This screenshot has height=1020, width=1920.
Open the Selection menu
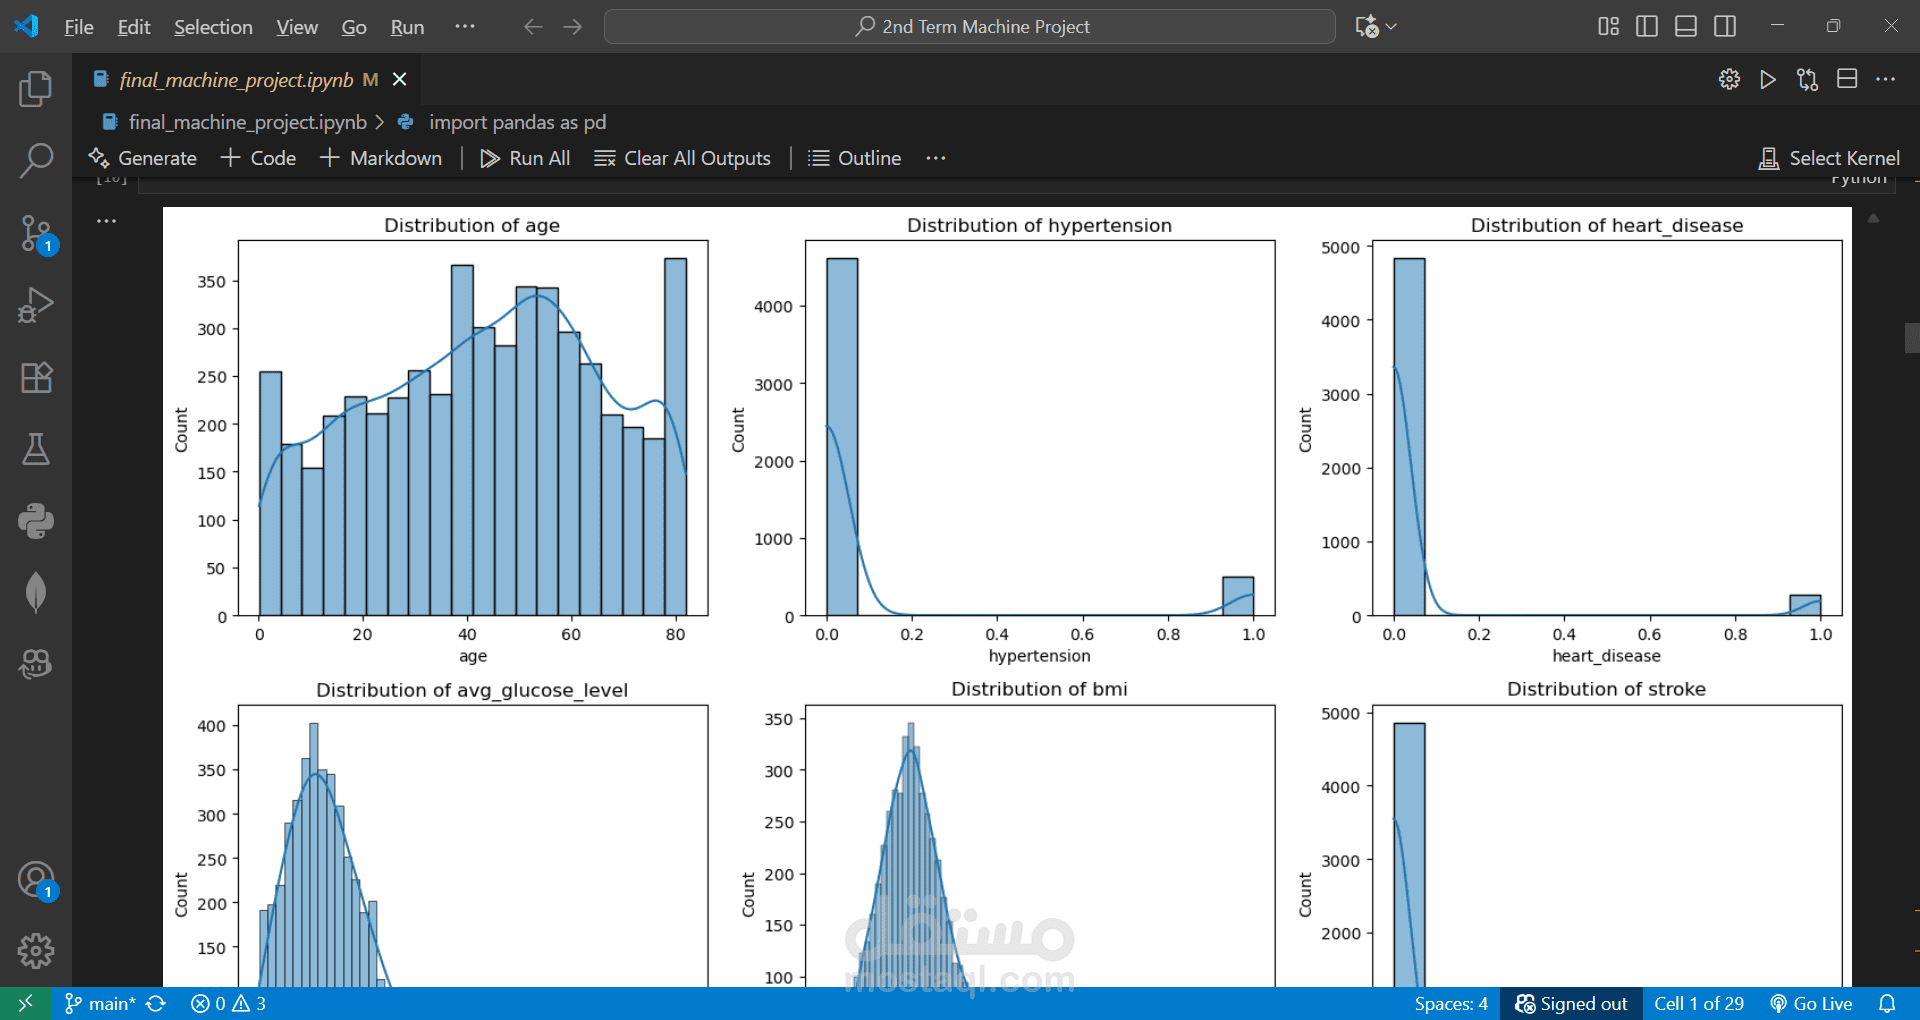click(213, 27)
